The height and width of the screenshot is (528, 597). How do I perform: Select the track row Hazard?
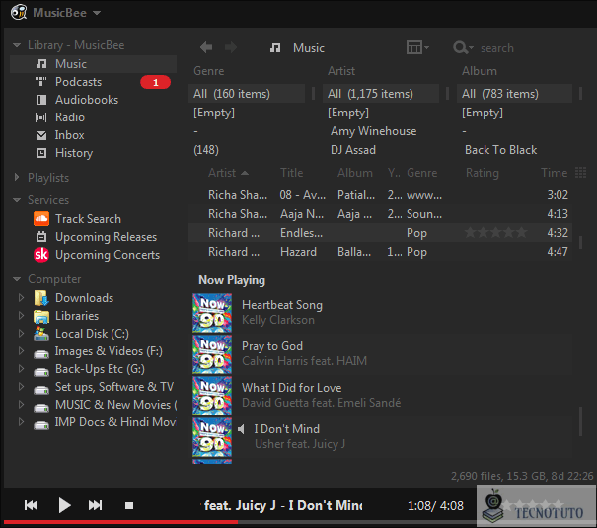click(380, 252)
